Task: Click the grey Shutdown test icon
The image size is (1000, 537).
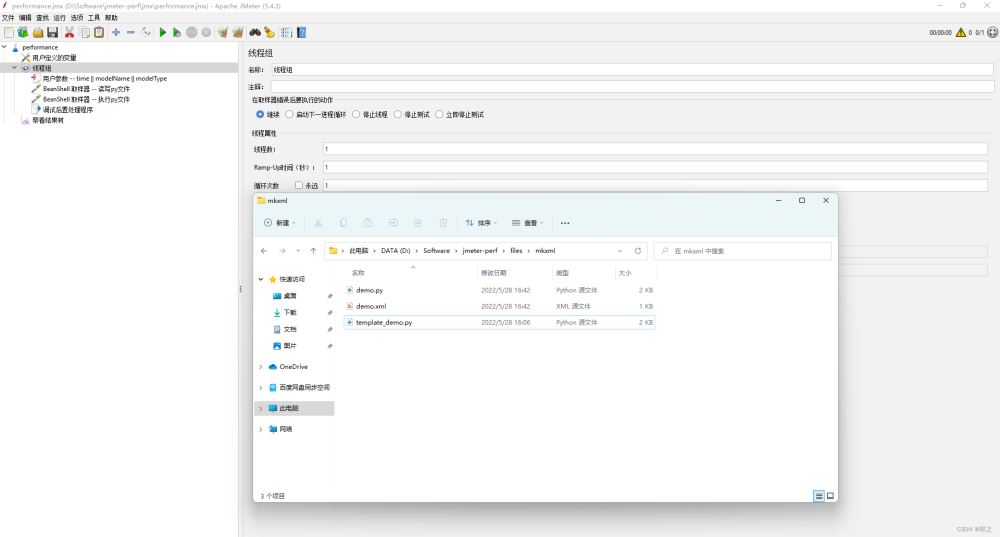Action: (206, 33)
